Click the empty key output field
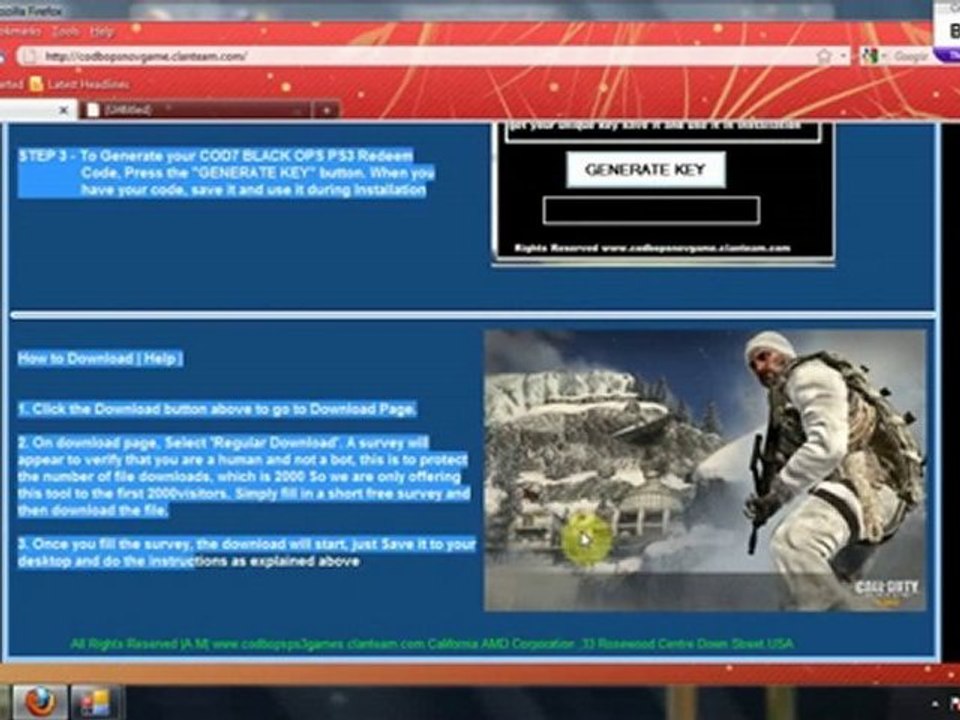Image resolution: width=960 pixels, height=720 pixels. pos(651,211)
